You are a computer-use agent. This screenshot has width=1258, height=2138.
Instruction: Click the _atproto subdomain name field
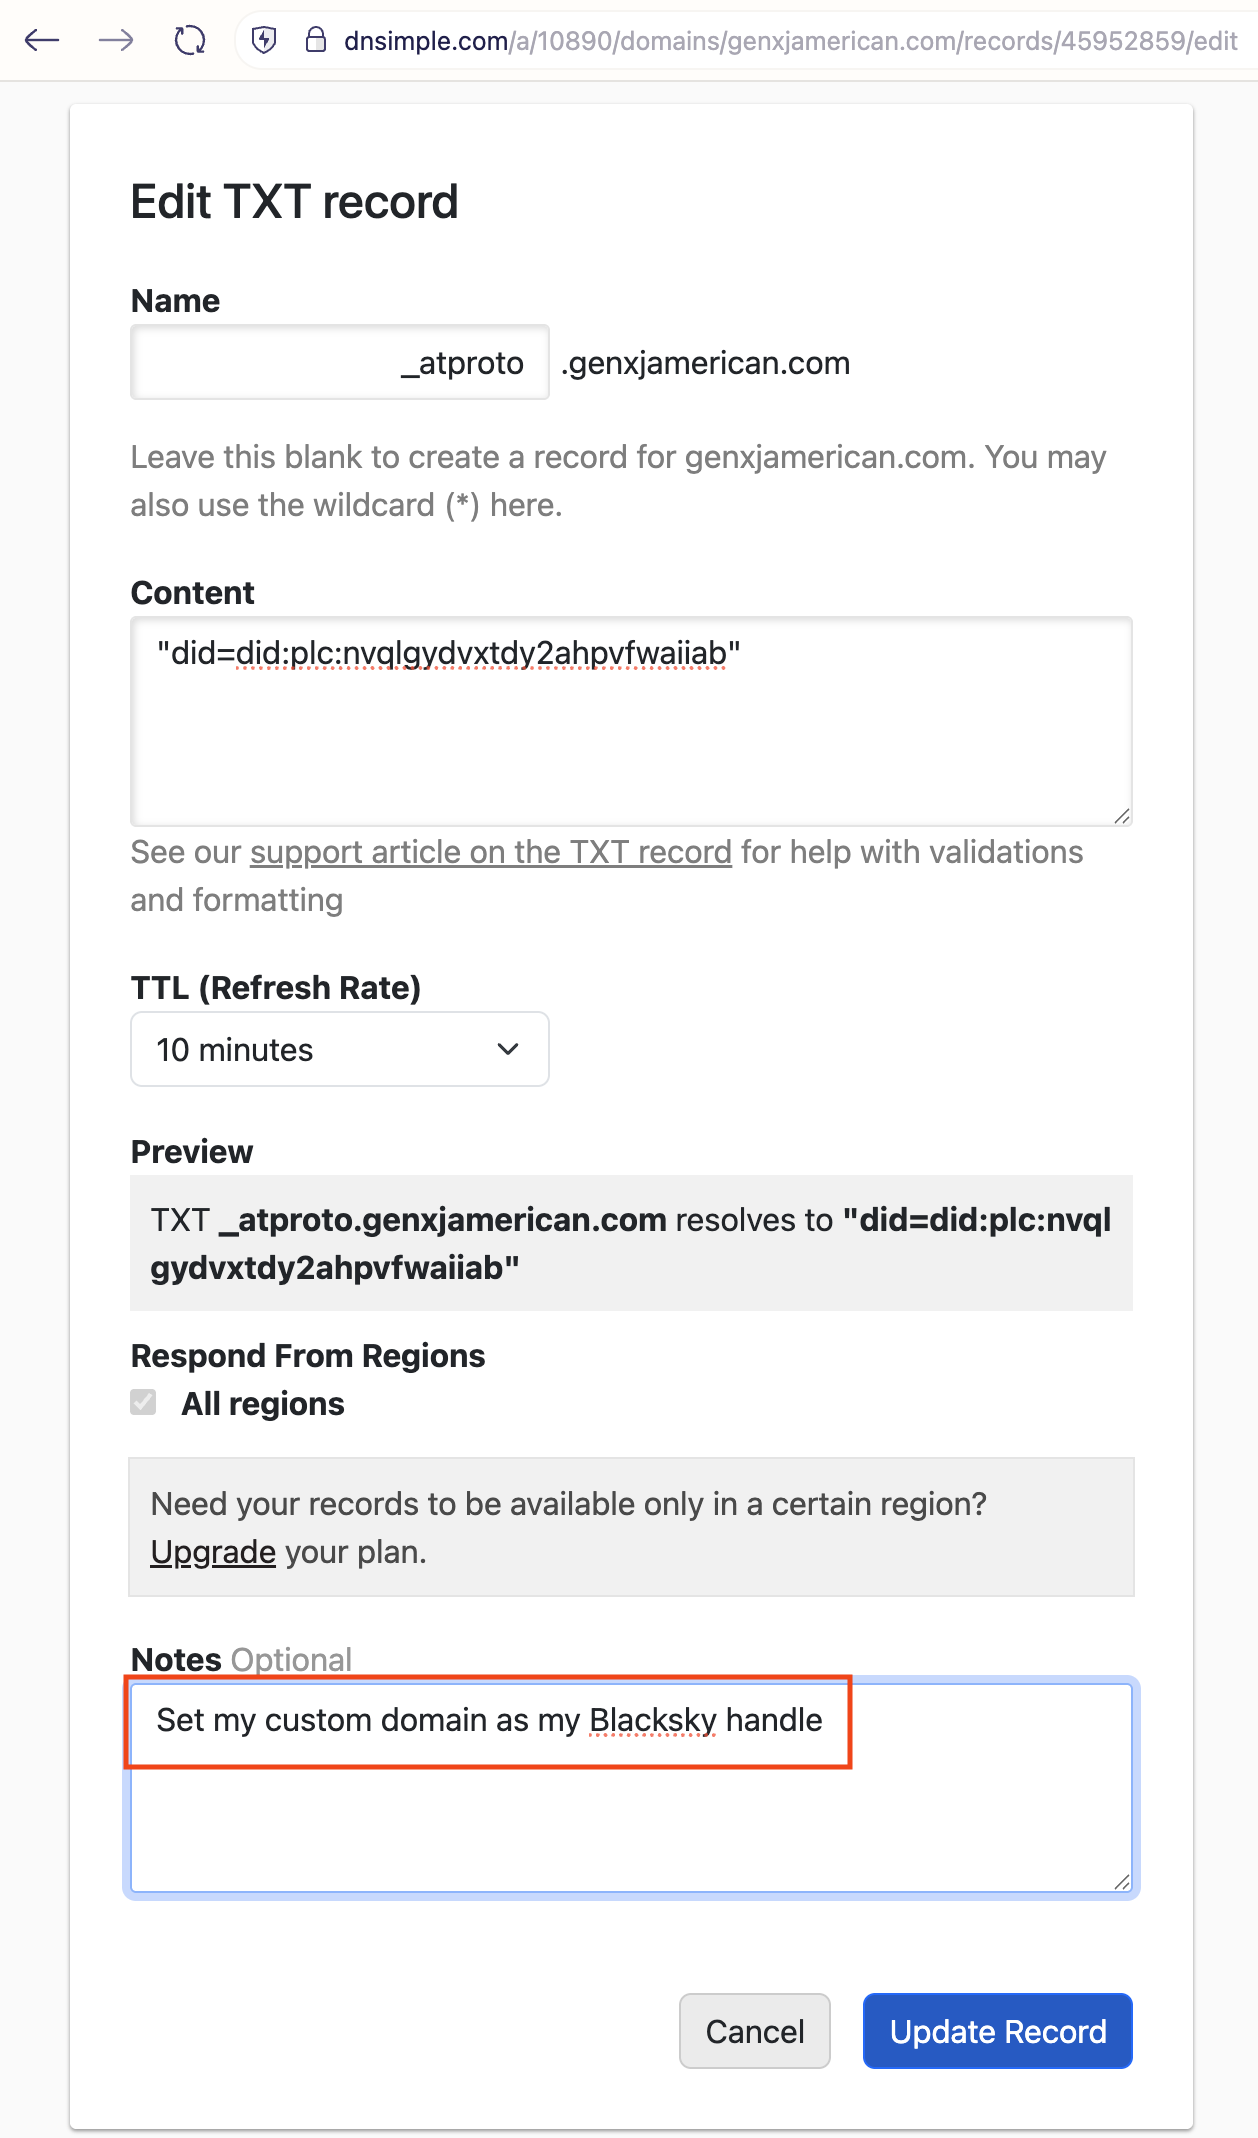click(x=339, y=362)
